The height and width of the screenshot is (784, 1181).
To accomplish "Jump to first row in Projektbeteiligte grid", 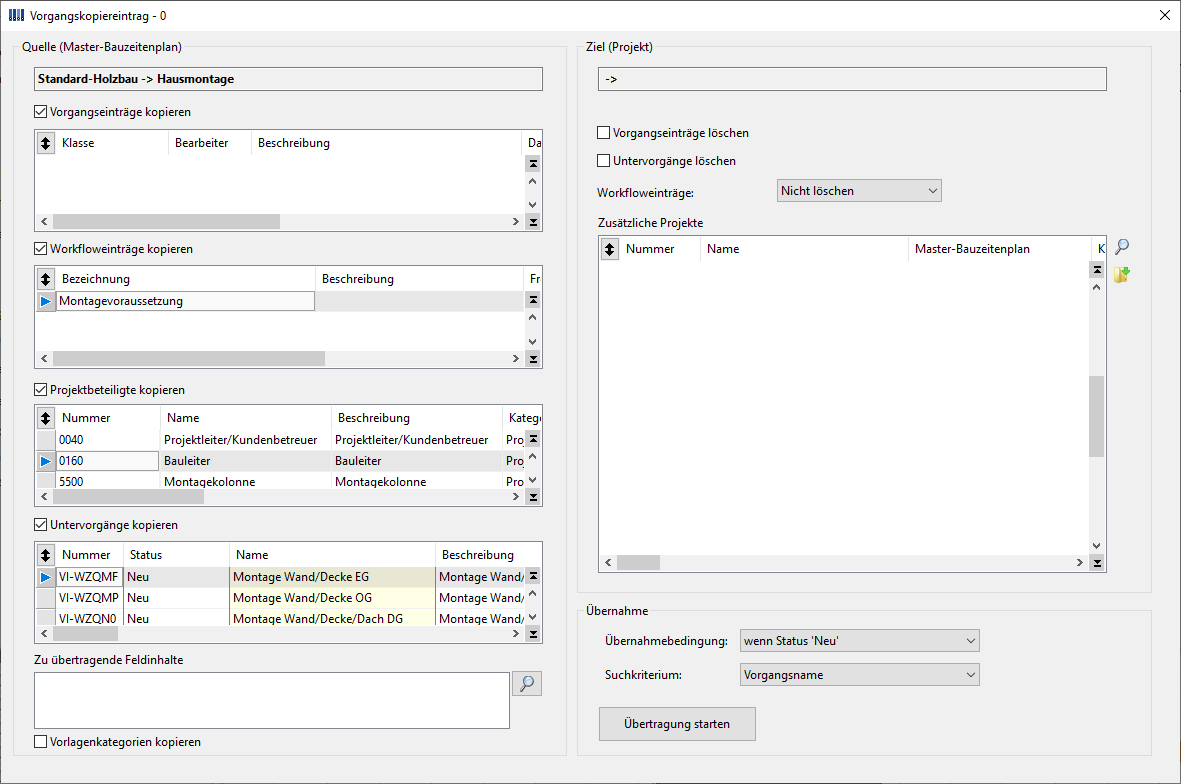I will coord(533,439).
